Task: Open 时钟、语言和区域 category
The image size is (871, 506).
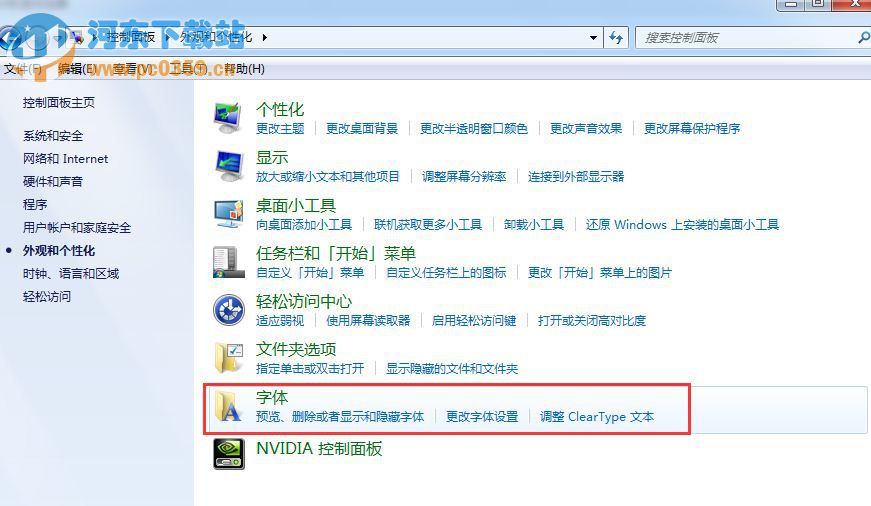Action: point(71,273)
